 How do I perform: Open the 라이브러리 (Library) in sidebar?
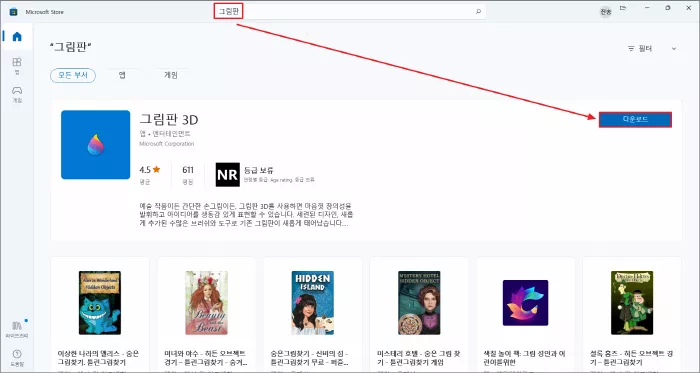(17, 329)
